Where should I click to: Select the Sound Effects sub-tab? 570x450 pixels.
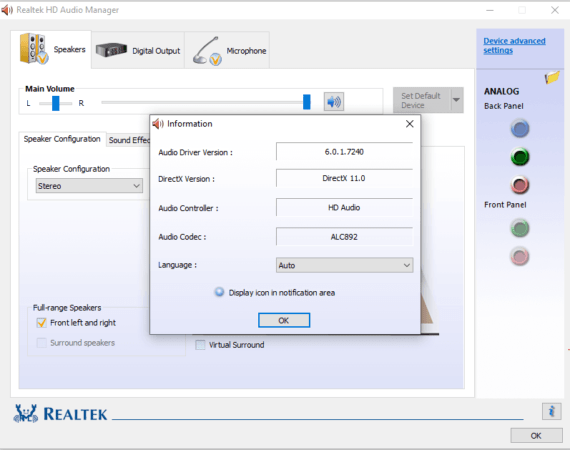click(x=128, y=140)
